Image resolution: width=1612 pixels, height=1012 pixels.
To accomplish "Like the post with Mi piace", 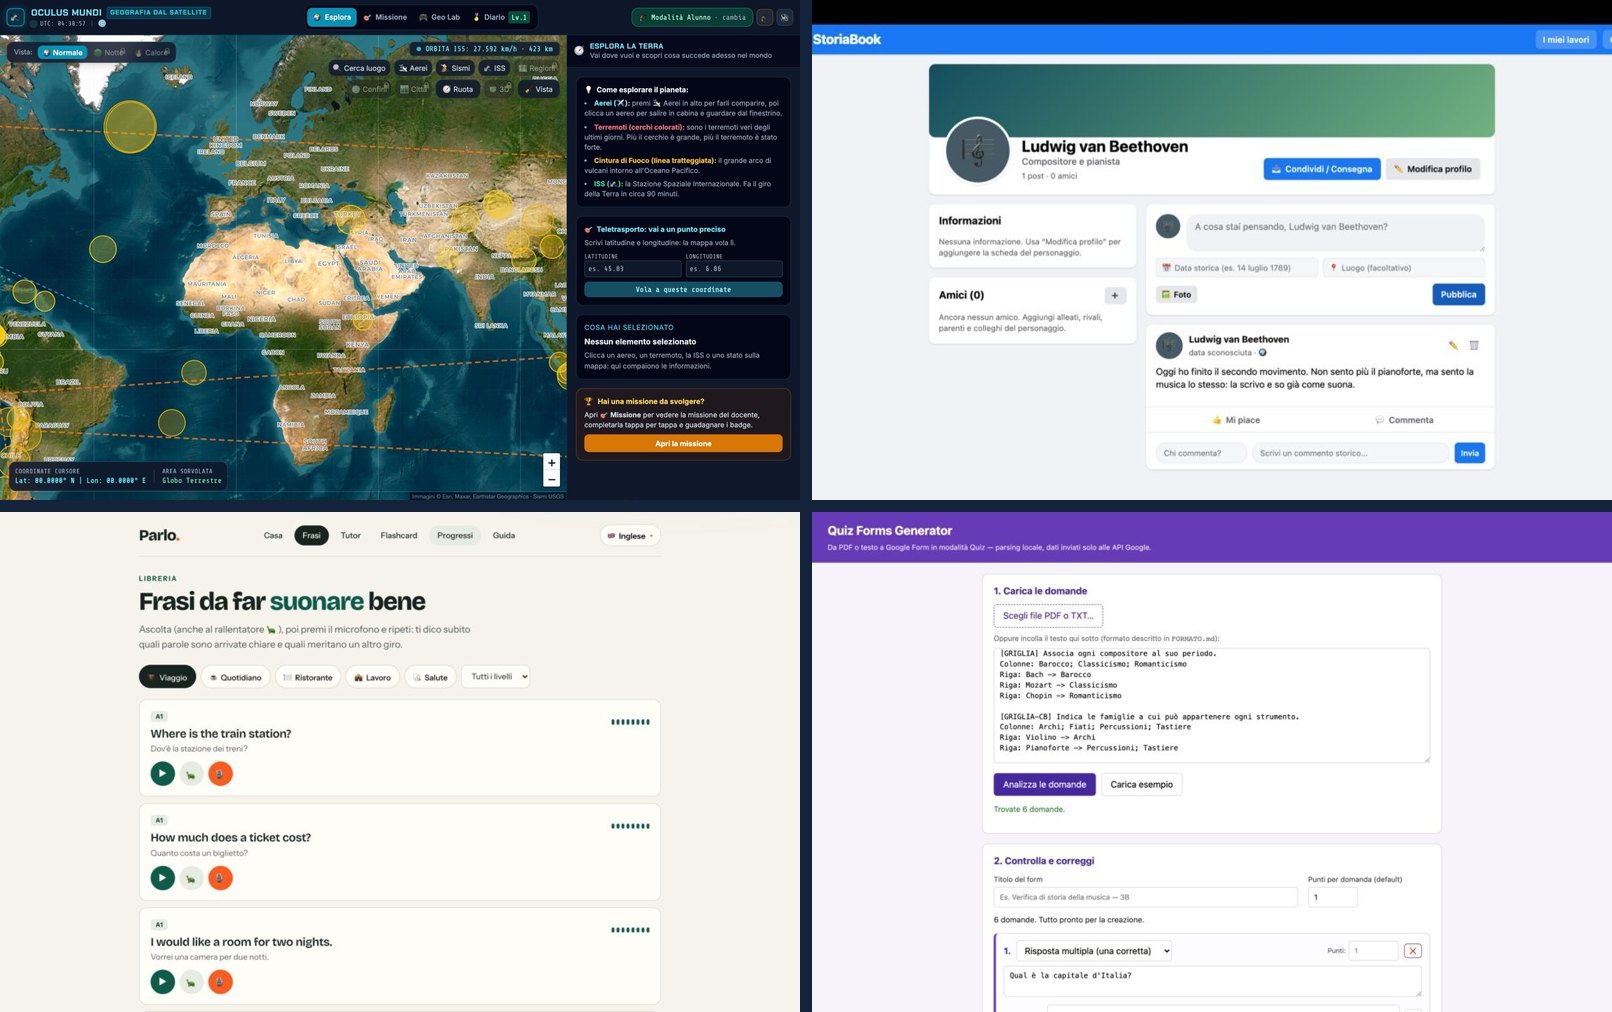I will (1236, 420).
